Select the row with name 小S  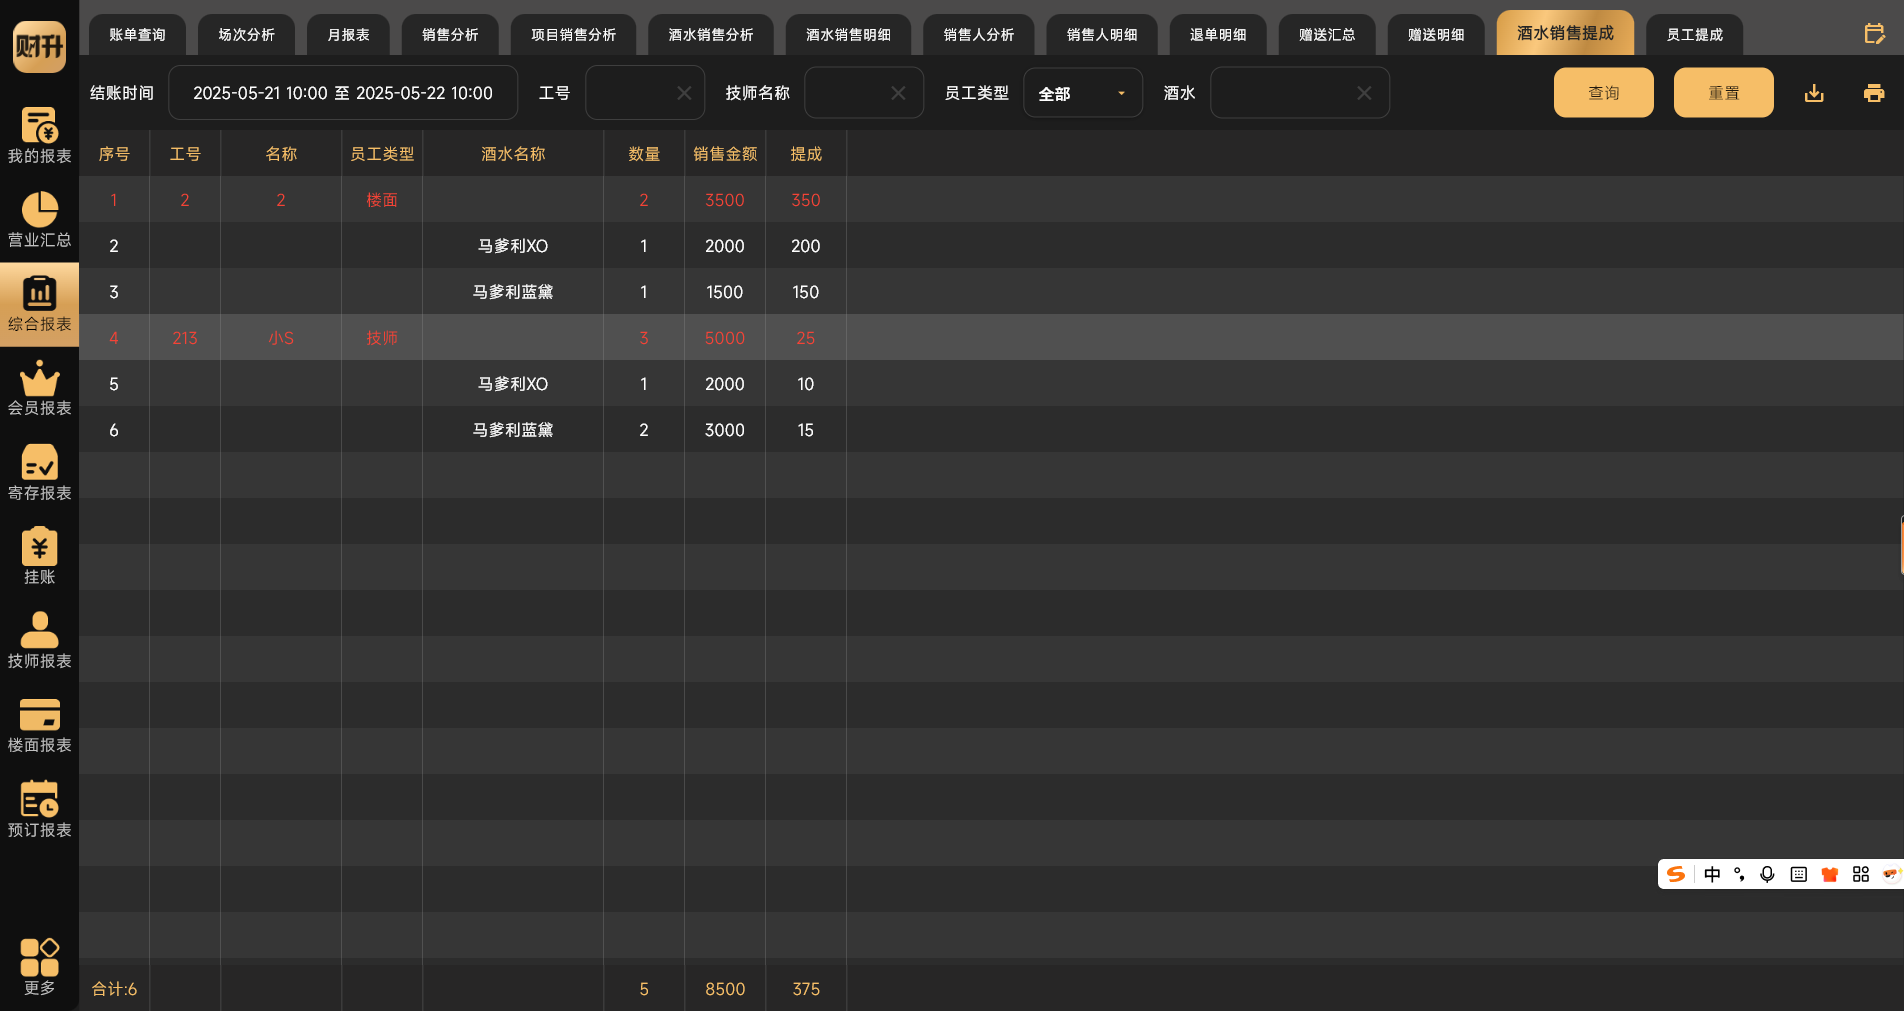991,338
